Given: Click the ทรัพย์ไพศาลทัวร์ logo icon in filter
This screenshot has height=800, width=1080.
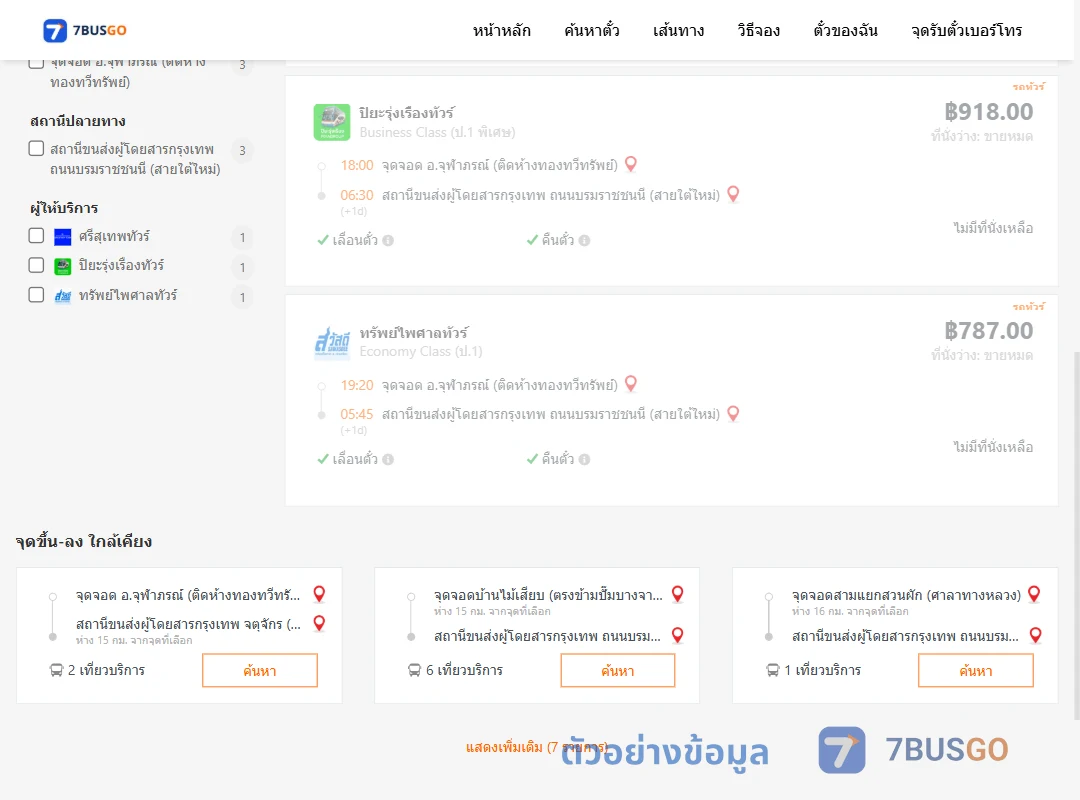Looking at the screenshot, I should (x=63, y=296).
